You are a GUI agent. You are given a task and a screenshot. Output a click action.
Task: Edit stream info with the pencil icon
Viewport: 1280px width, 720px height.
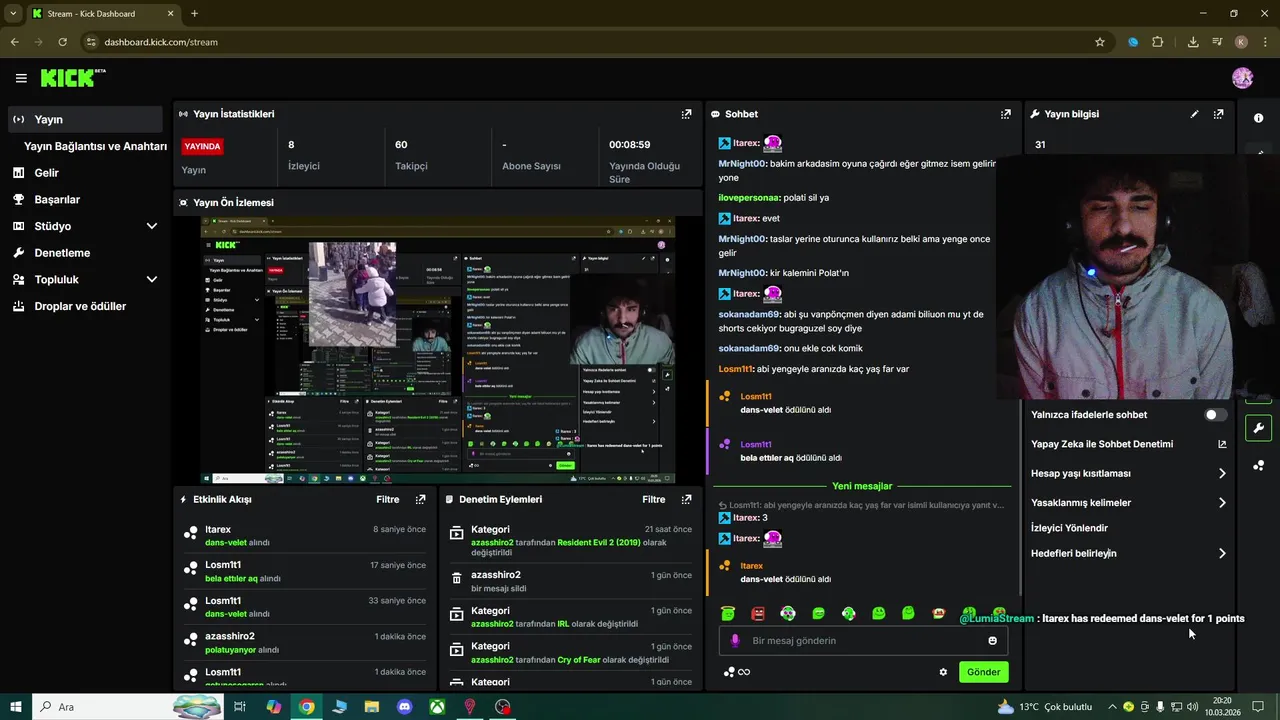[1194, 114]
